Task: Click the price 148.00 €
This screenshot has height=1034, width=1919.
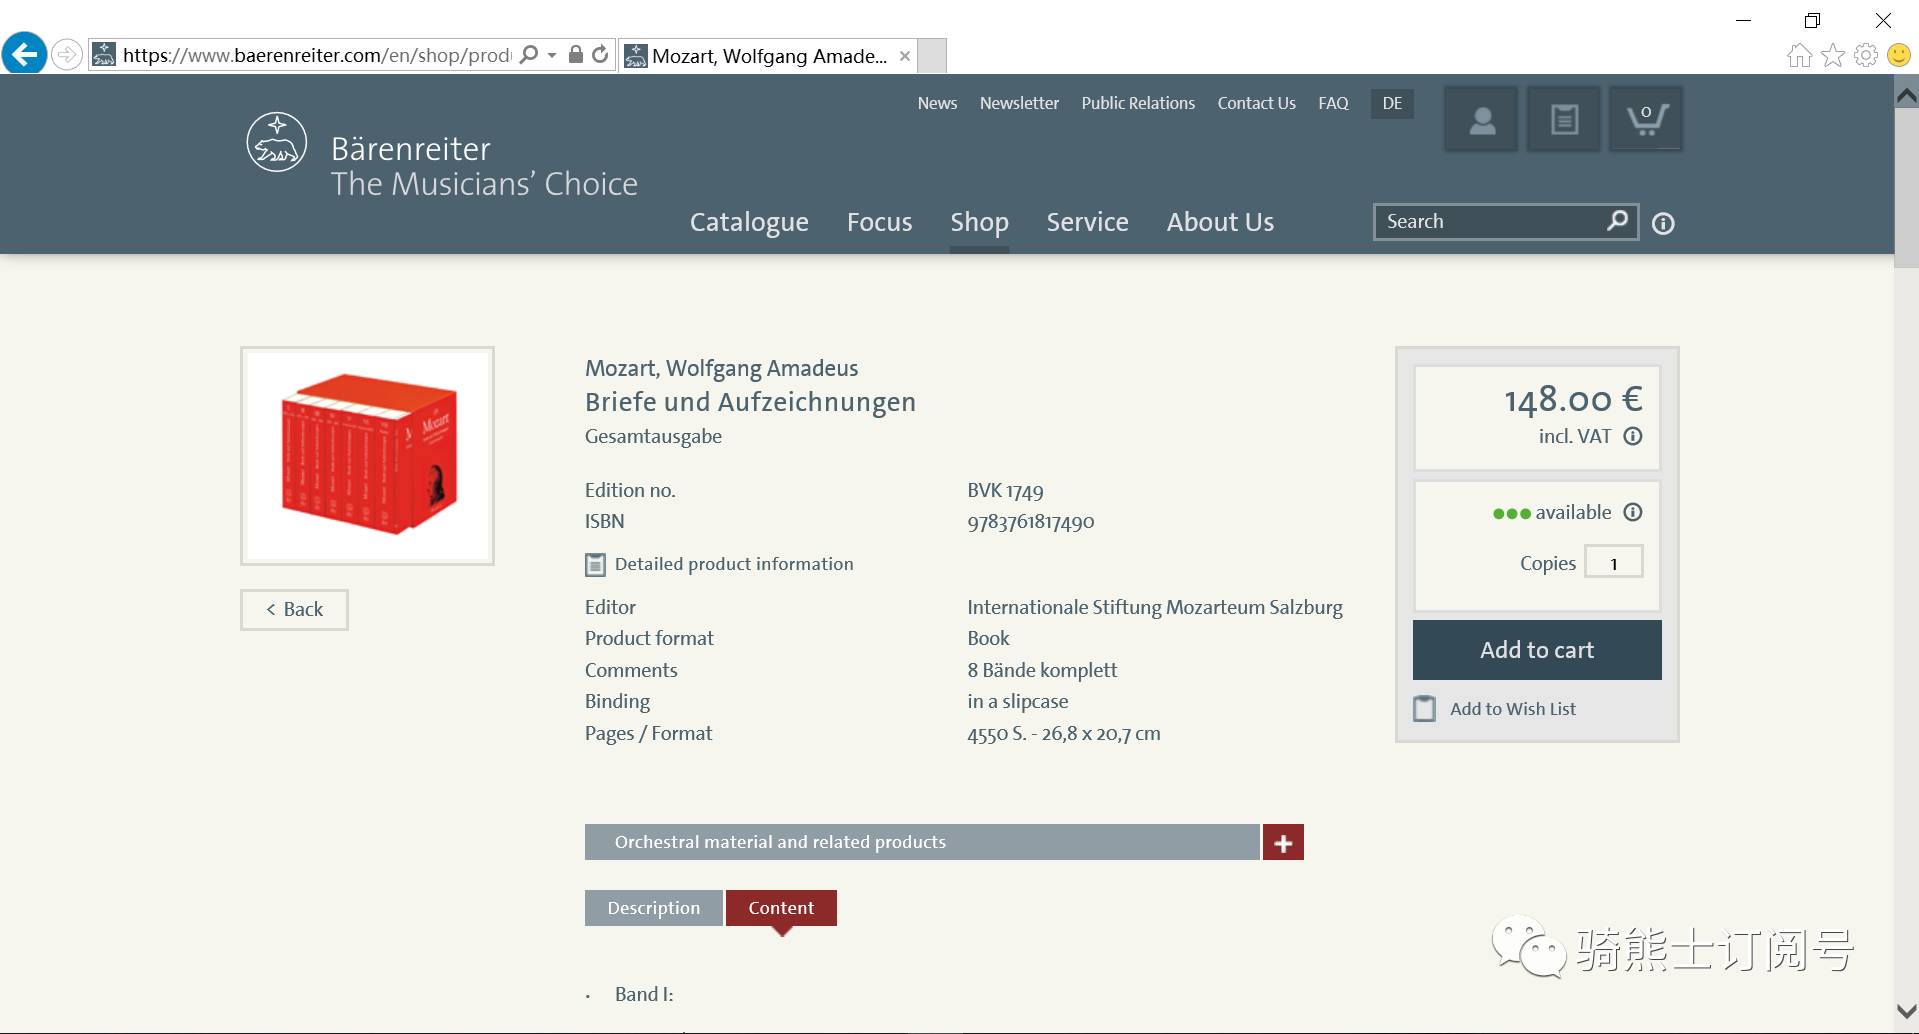Action: (1573, 400)
